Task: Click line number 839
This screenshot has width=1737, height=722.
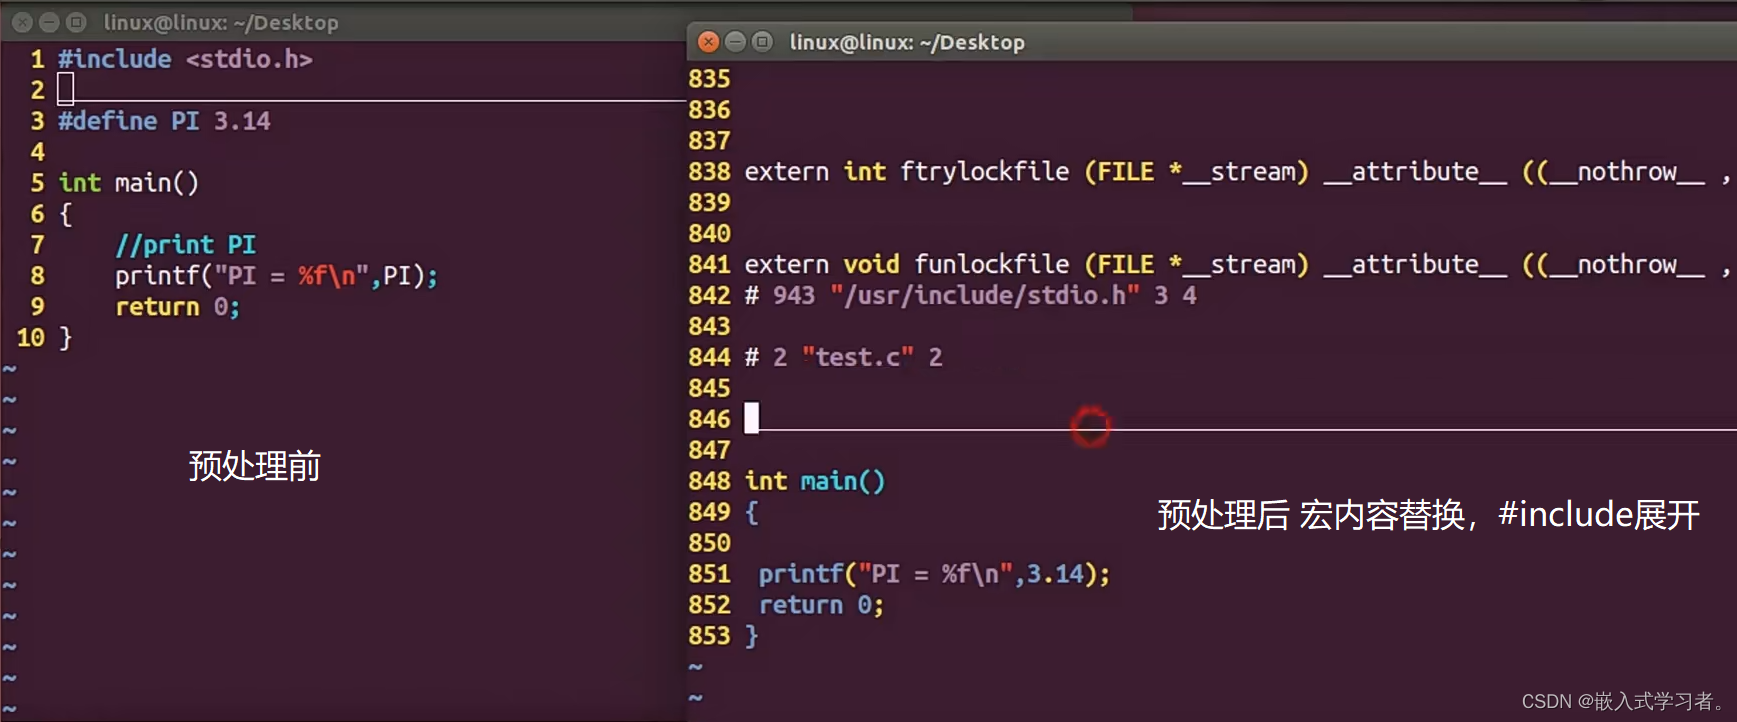Action: [x=709, y=203]
